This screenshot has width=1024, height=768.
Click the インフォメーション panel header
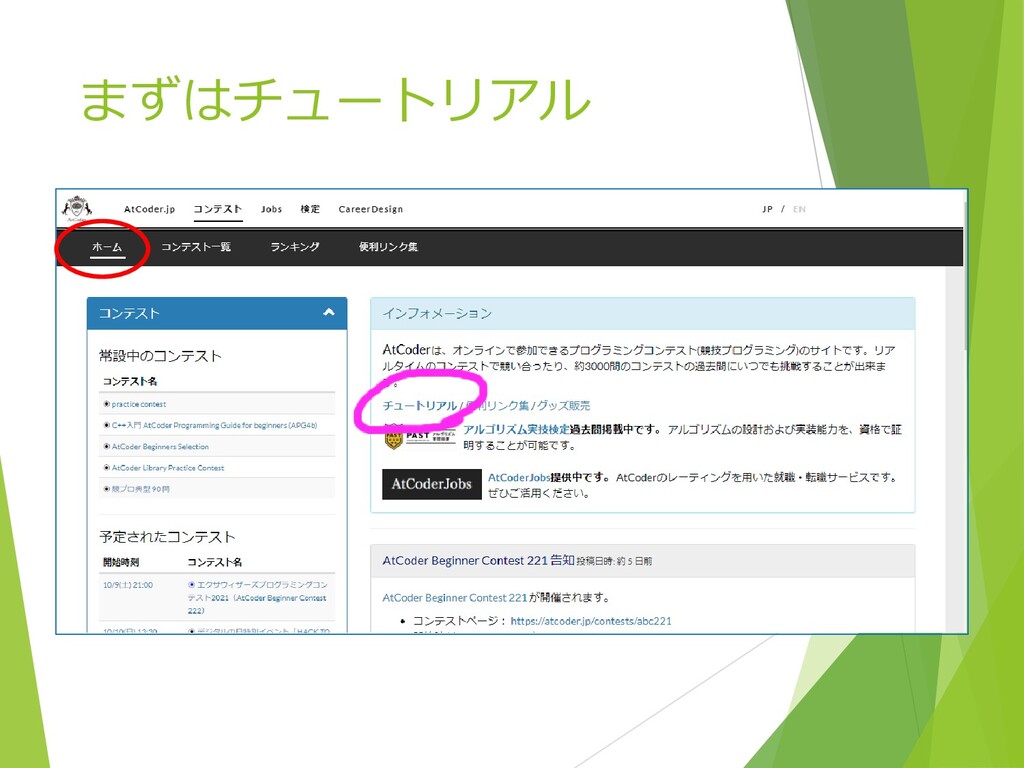(x=643, y=313)
